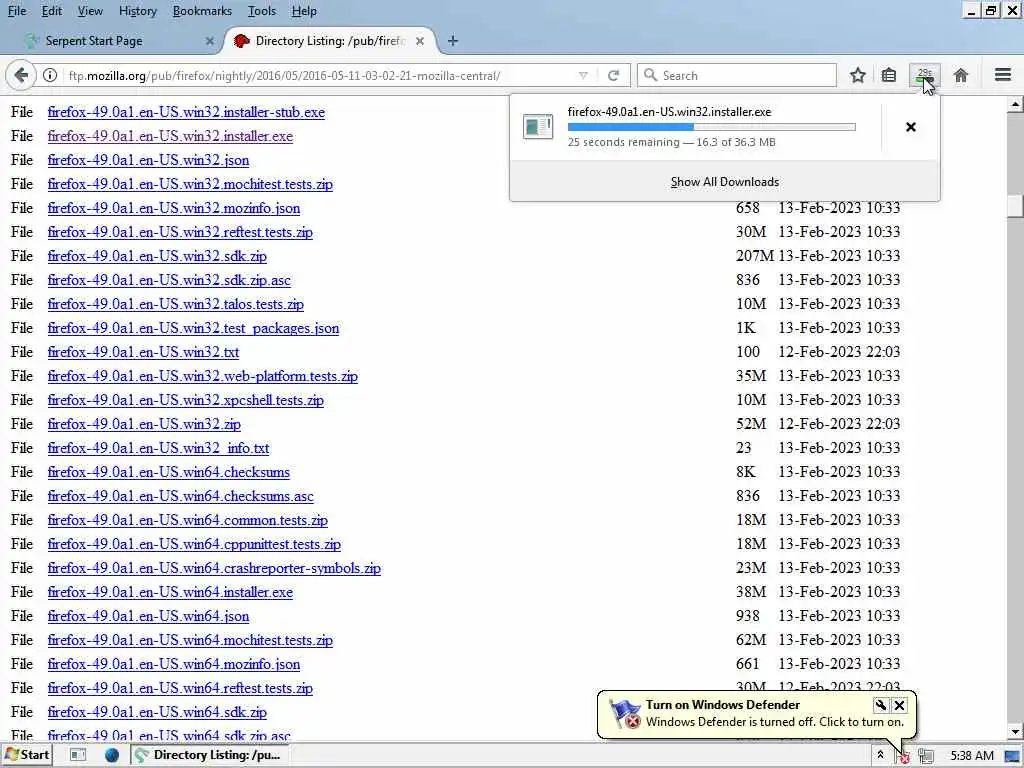Open site information icon in address bar
The image size is (1024, 768).
pos(50,76)
